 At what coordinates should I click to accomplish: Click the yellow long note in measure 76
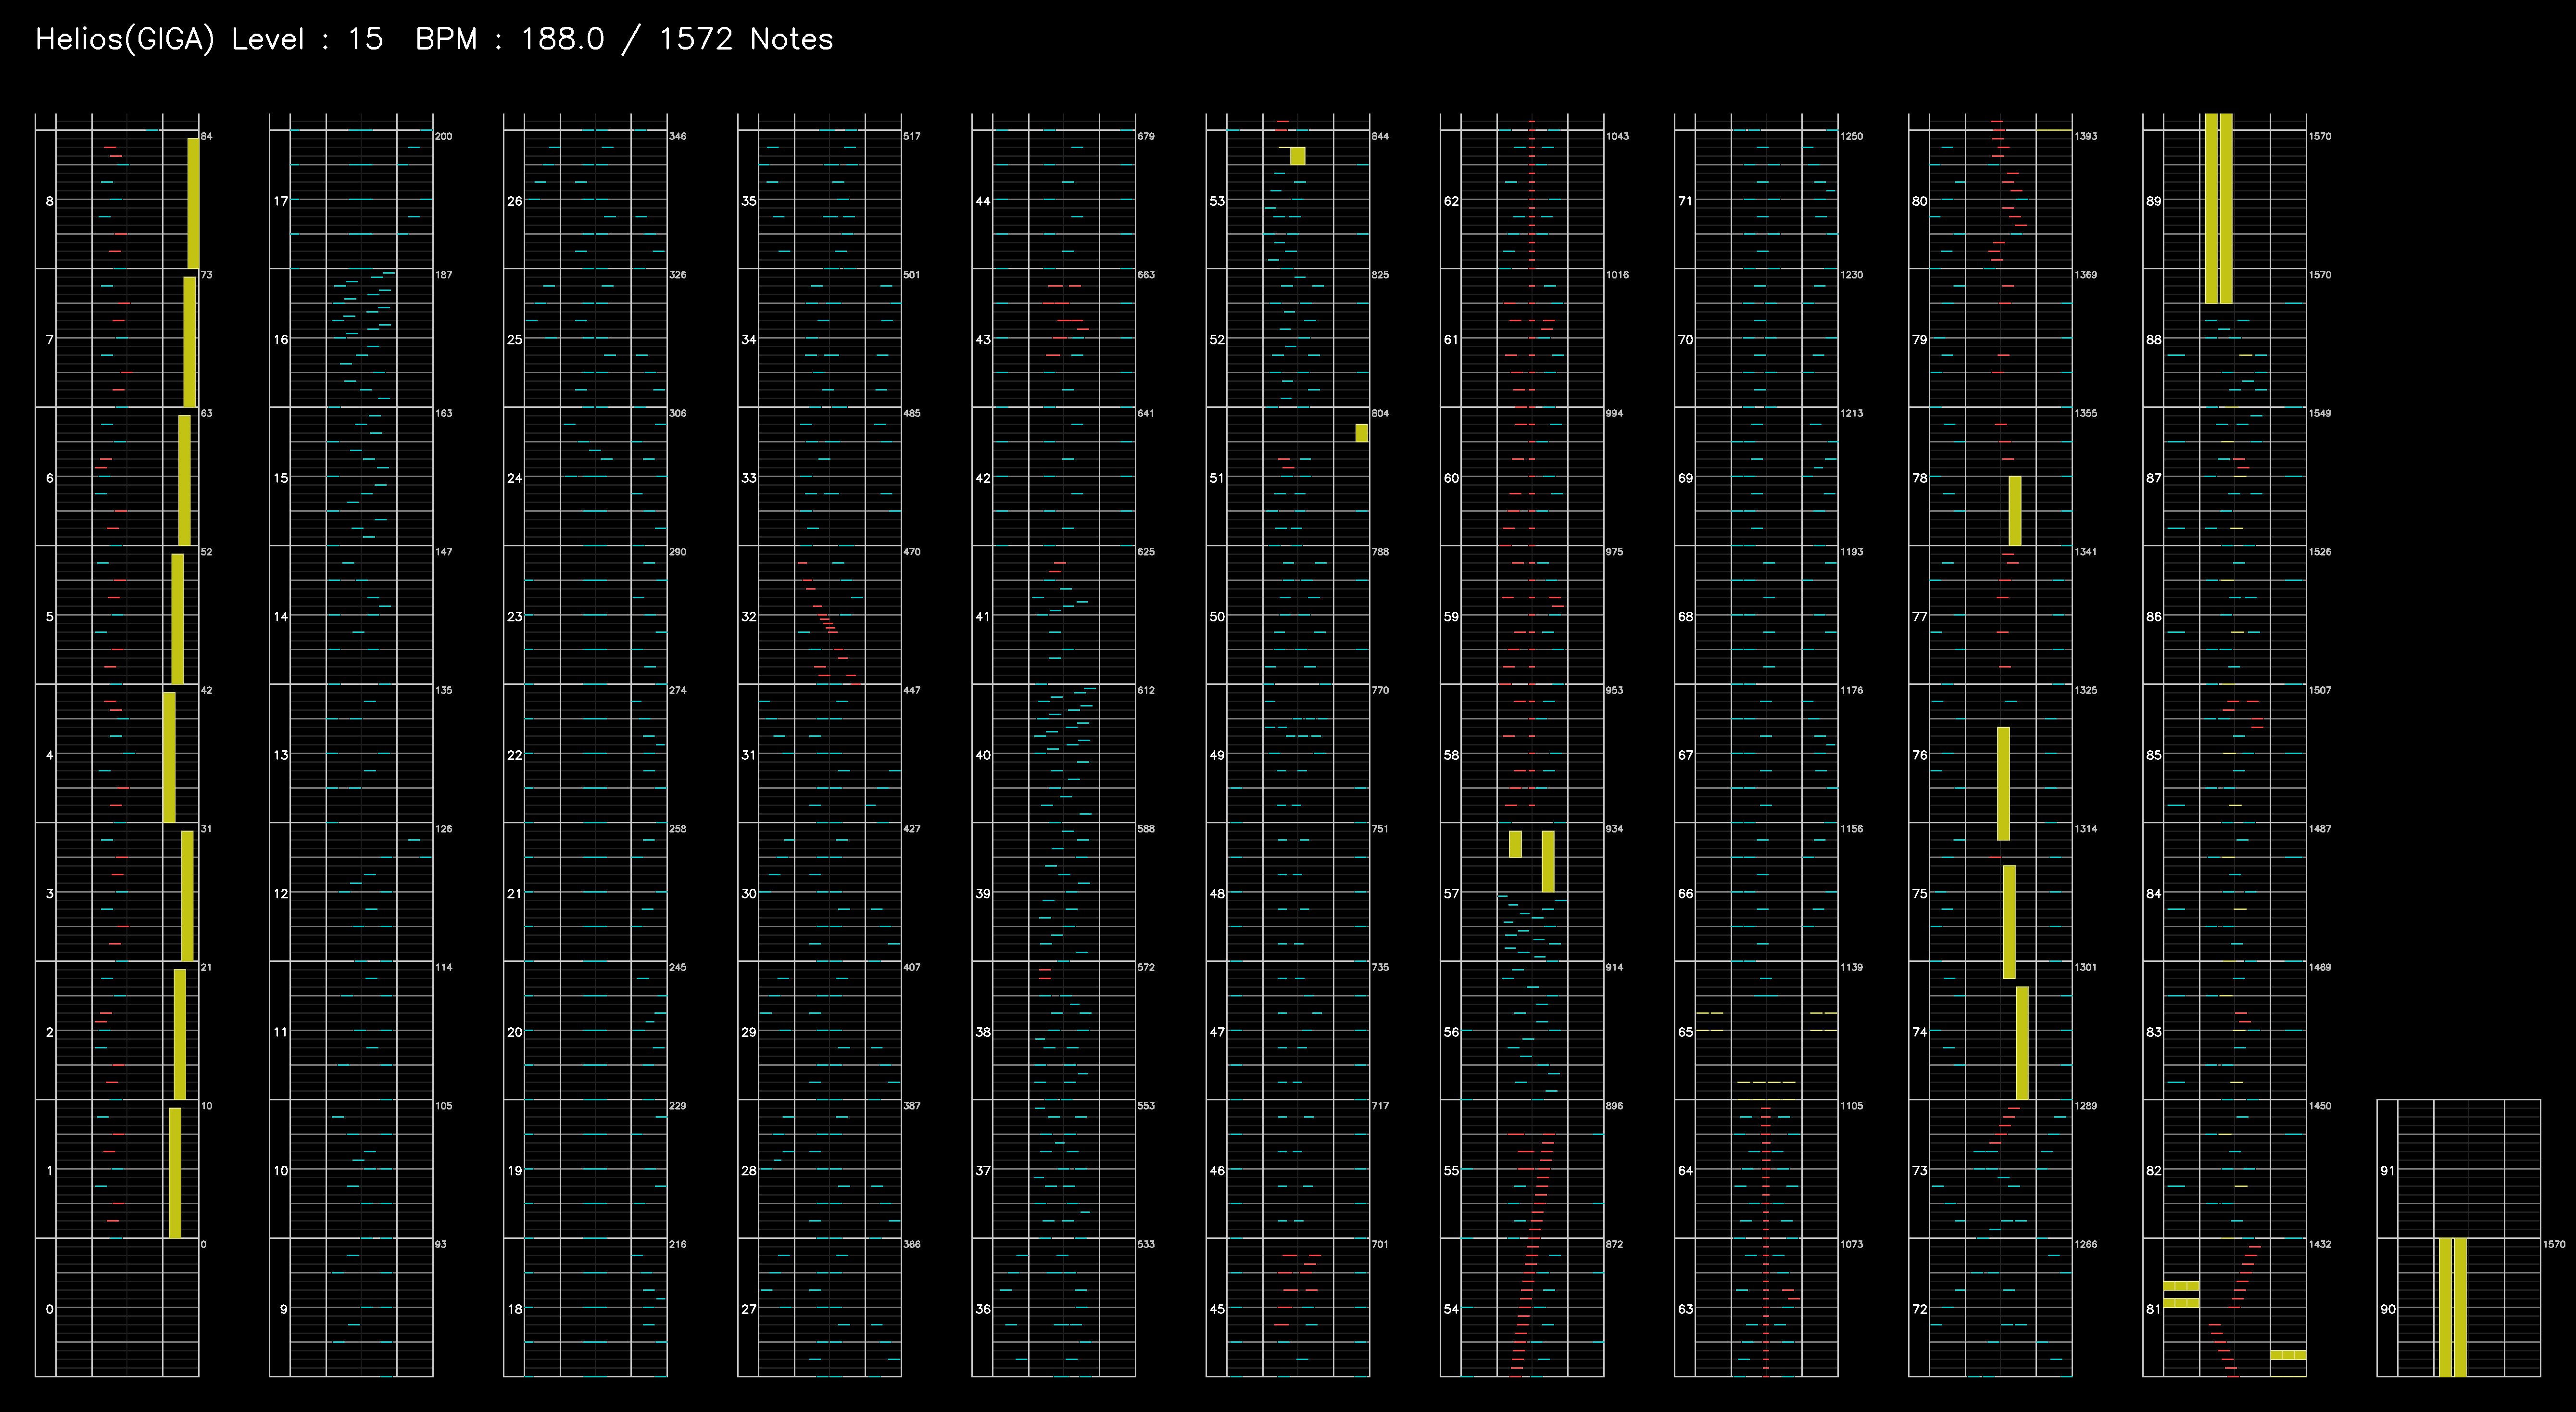tap(2003, 783)
